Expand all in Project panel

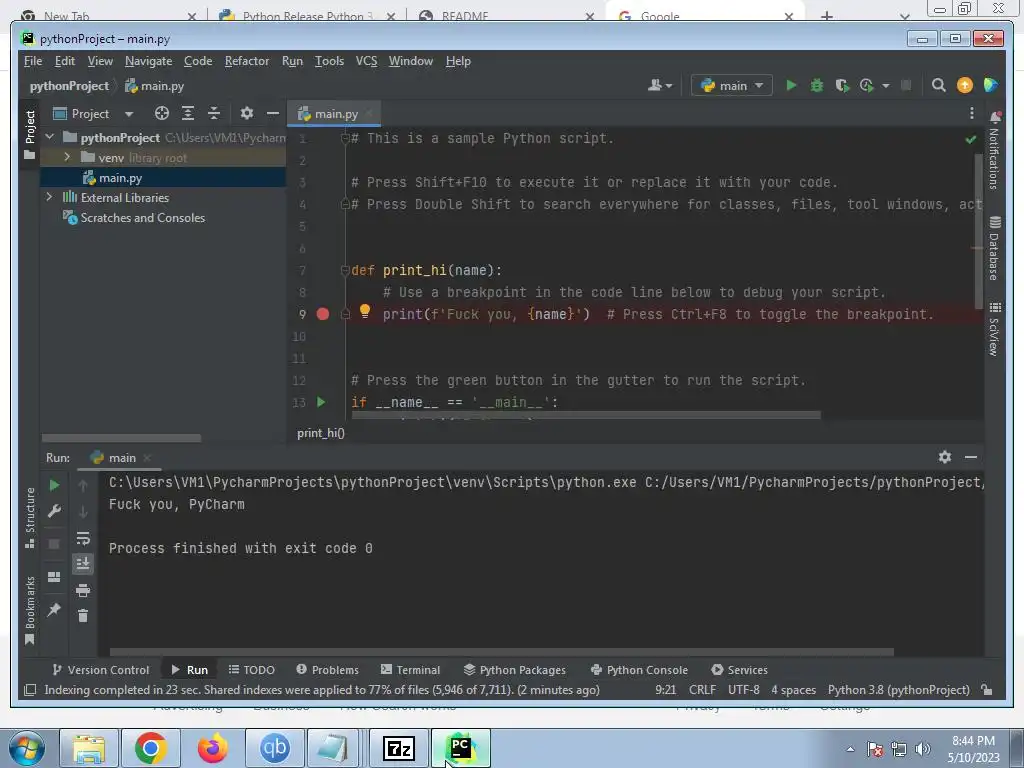[x=188, y=114]
